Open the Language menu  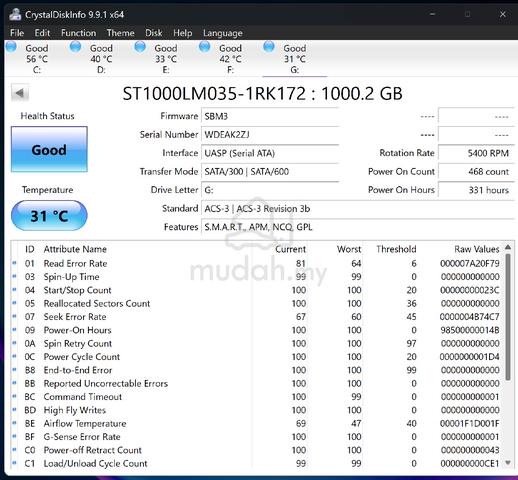click(223, 33)
